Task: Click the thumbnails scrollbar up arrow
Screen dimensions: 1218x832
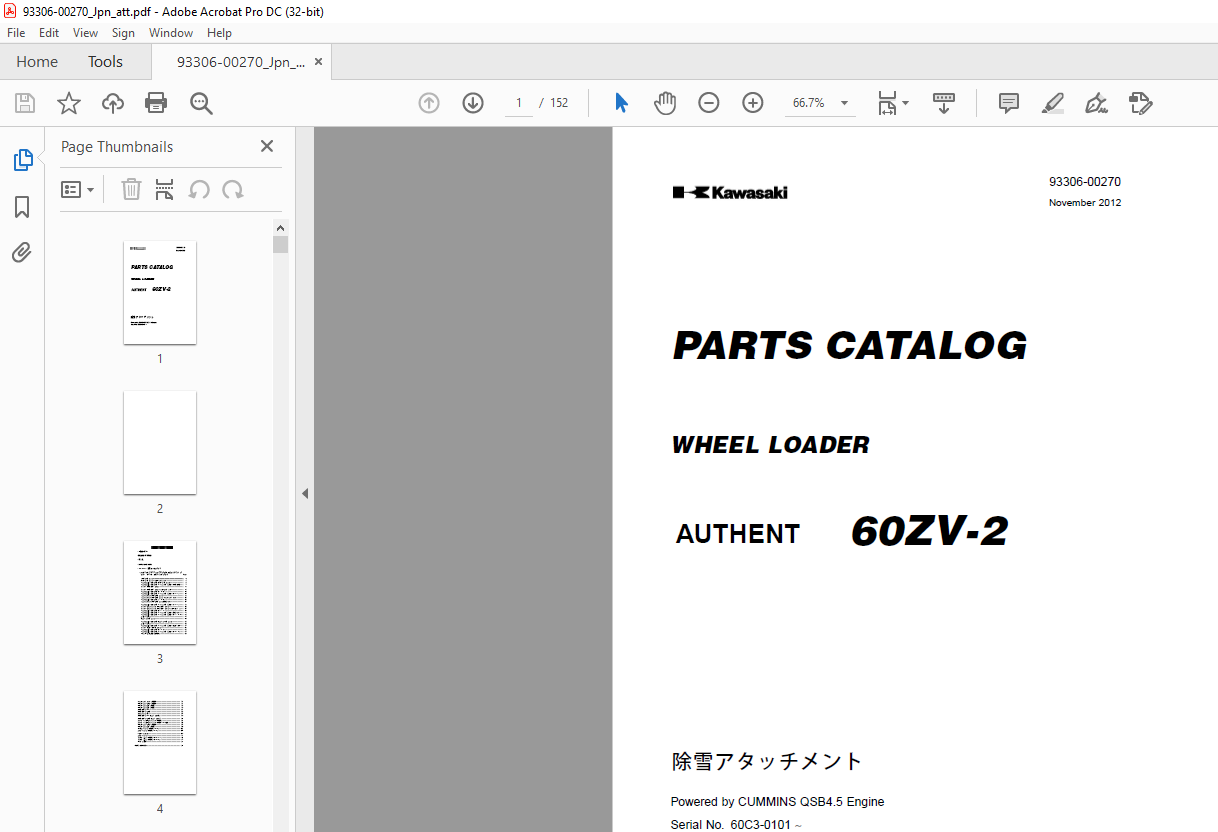Action: pyautogui.click(x=281, y=227)
